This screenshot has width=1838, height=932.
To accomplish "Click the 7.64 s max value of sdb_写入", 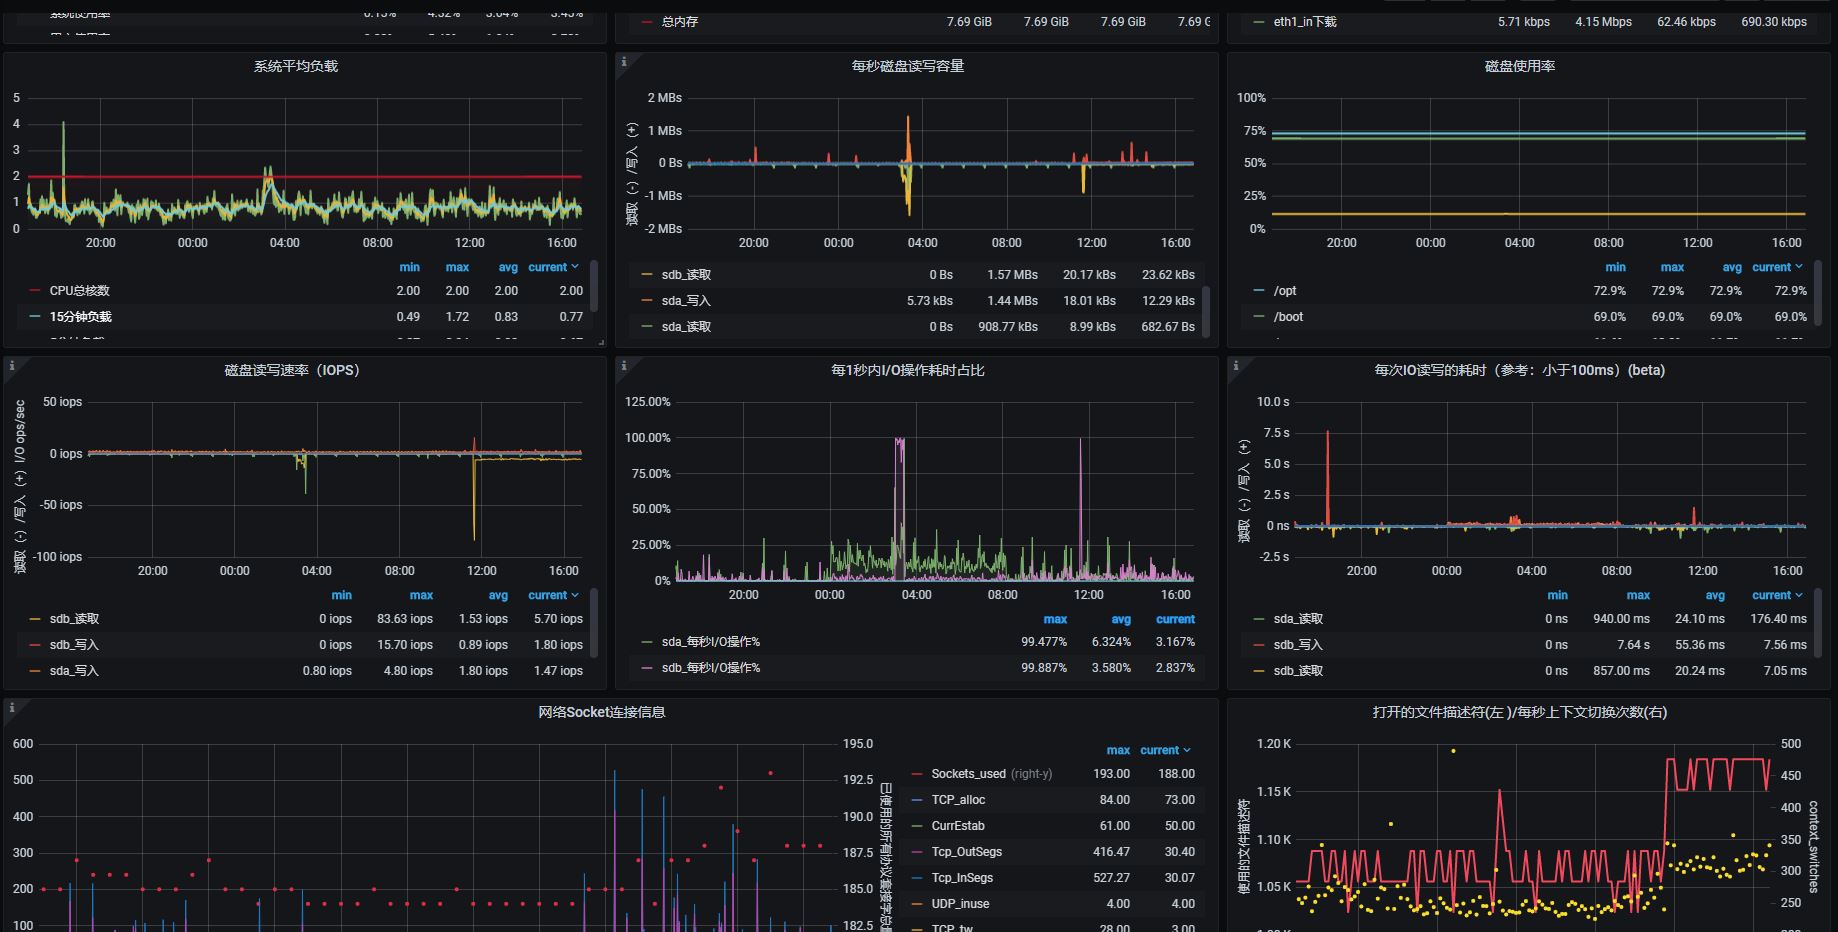I will (x=1634, y=645).
